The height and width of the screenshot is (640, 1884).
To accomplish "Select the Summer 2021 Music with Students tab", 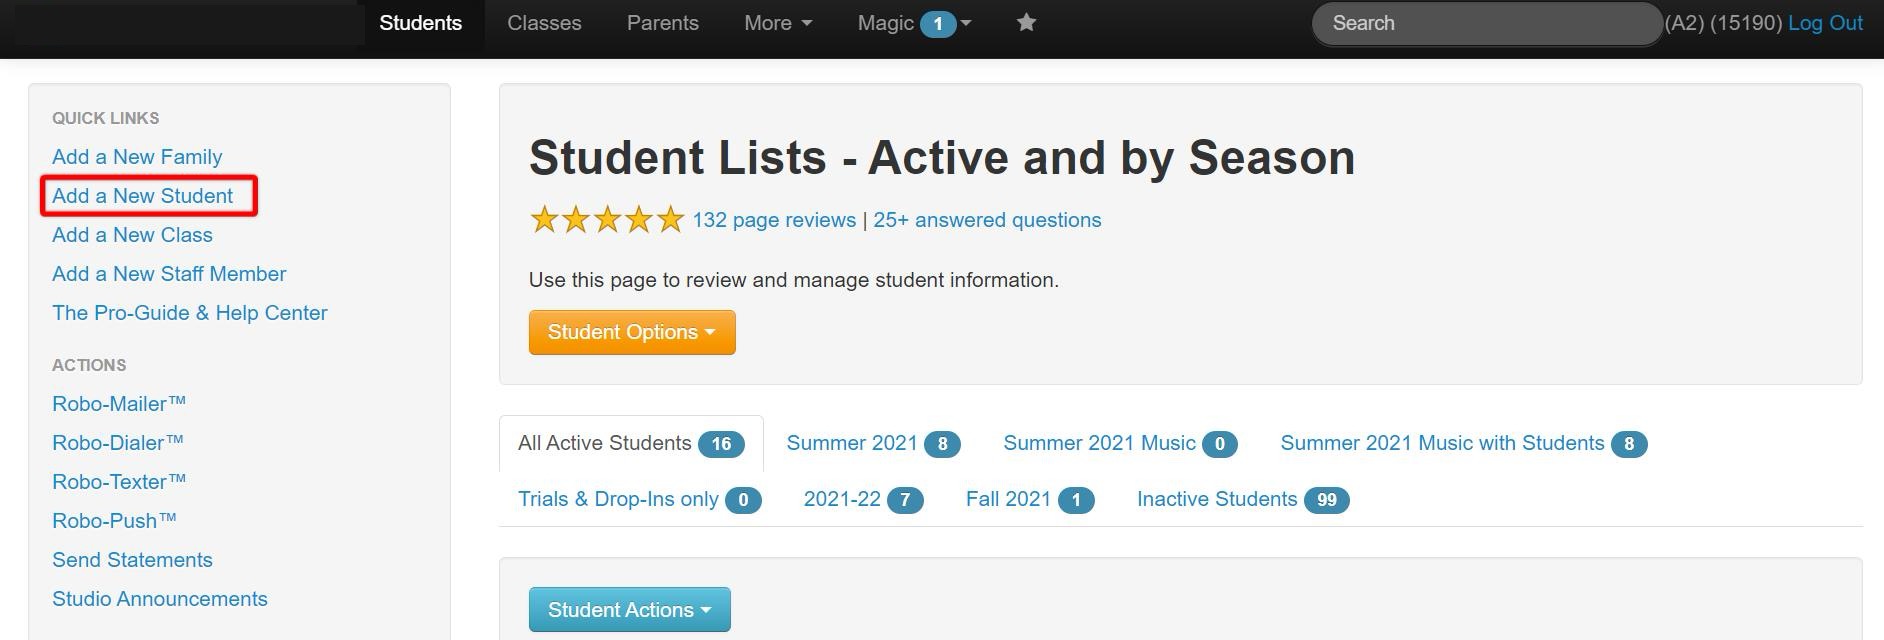I will (x=1462, y=443).
